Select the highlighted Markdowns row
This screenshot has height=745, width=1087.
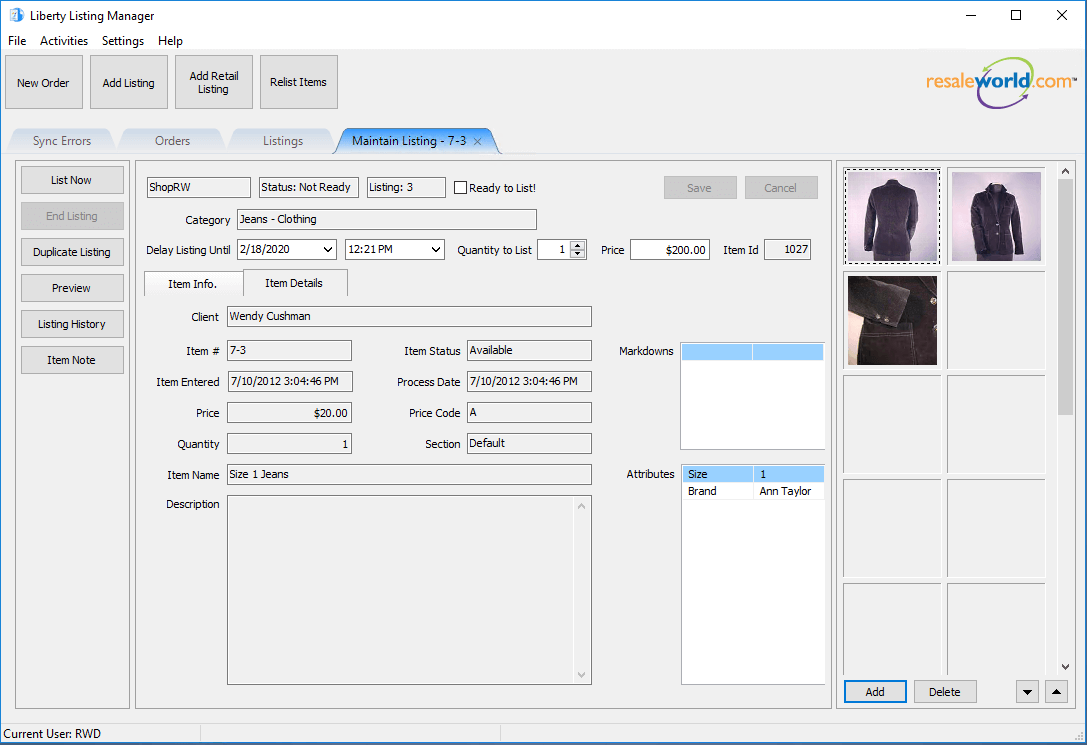coord(753,352)
